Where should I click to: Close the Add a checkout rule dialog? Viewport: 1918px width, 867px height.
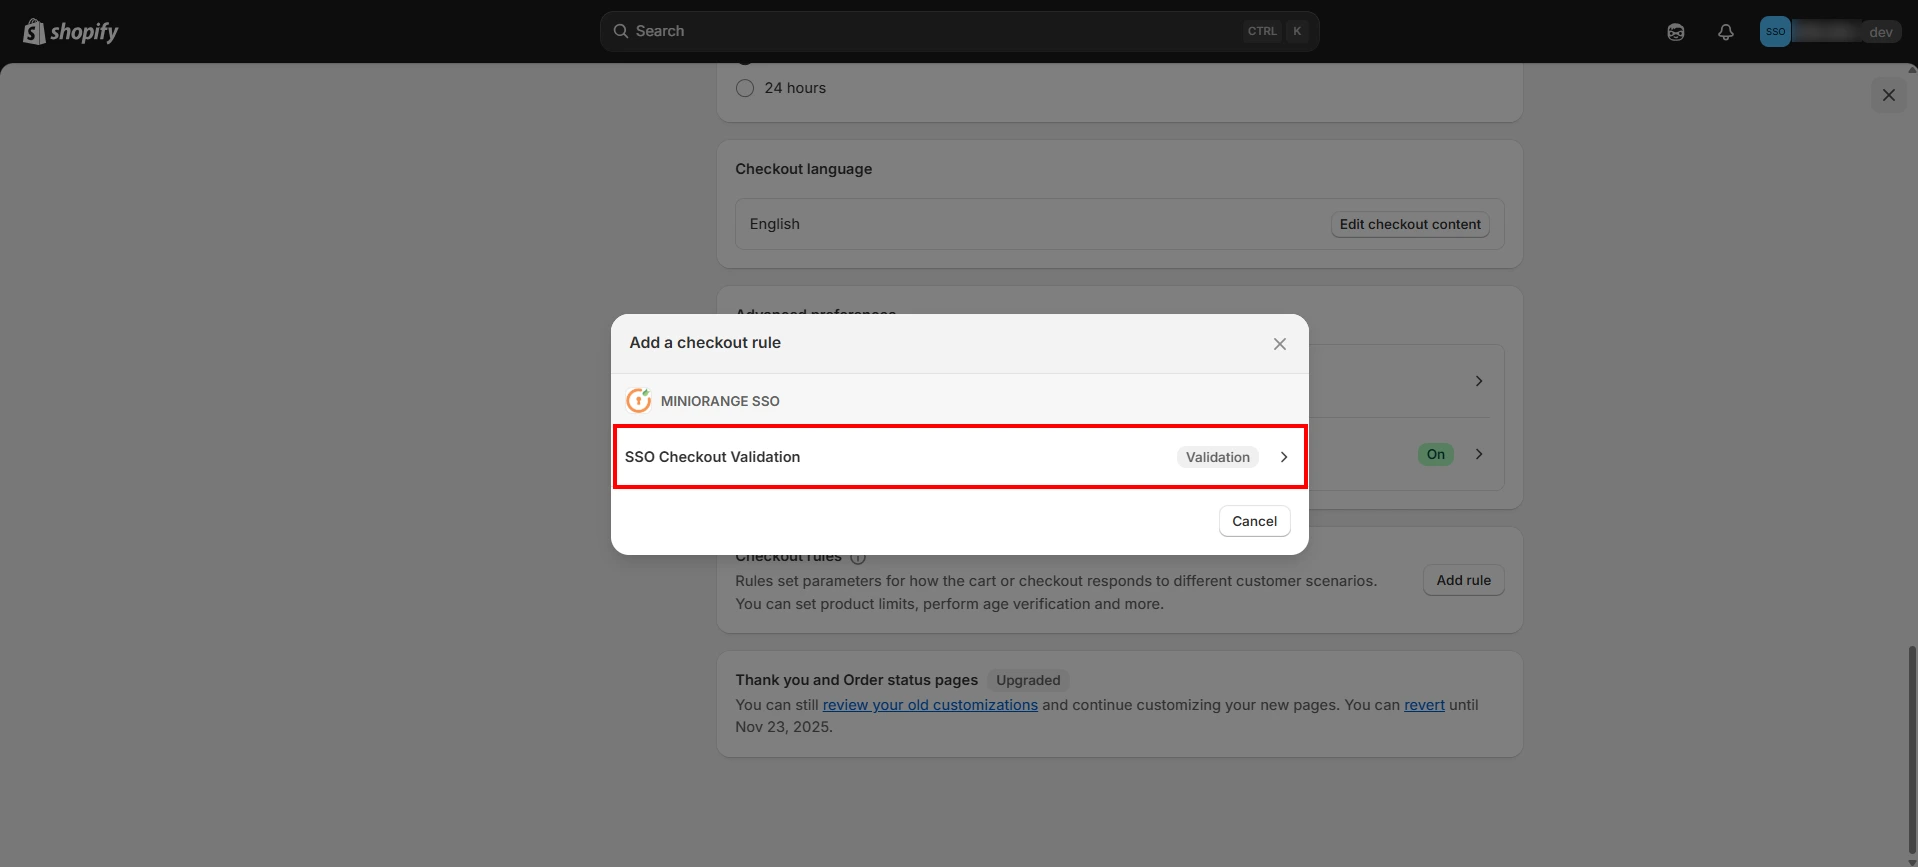pyautogui.click(x=1280, y=343)
